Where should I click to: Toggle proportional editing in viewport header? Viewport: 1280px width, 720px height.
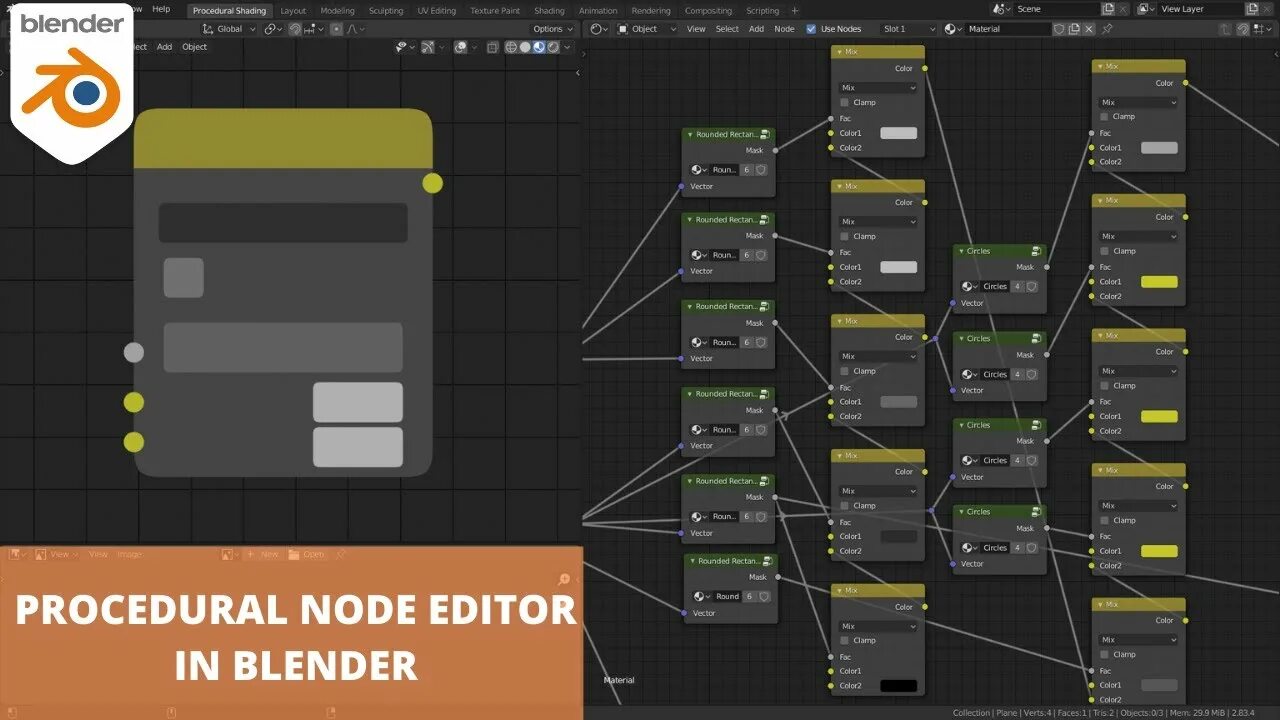point(336,29)
